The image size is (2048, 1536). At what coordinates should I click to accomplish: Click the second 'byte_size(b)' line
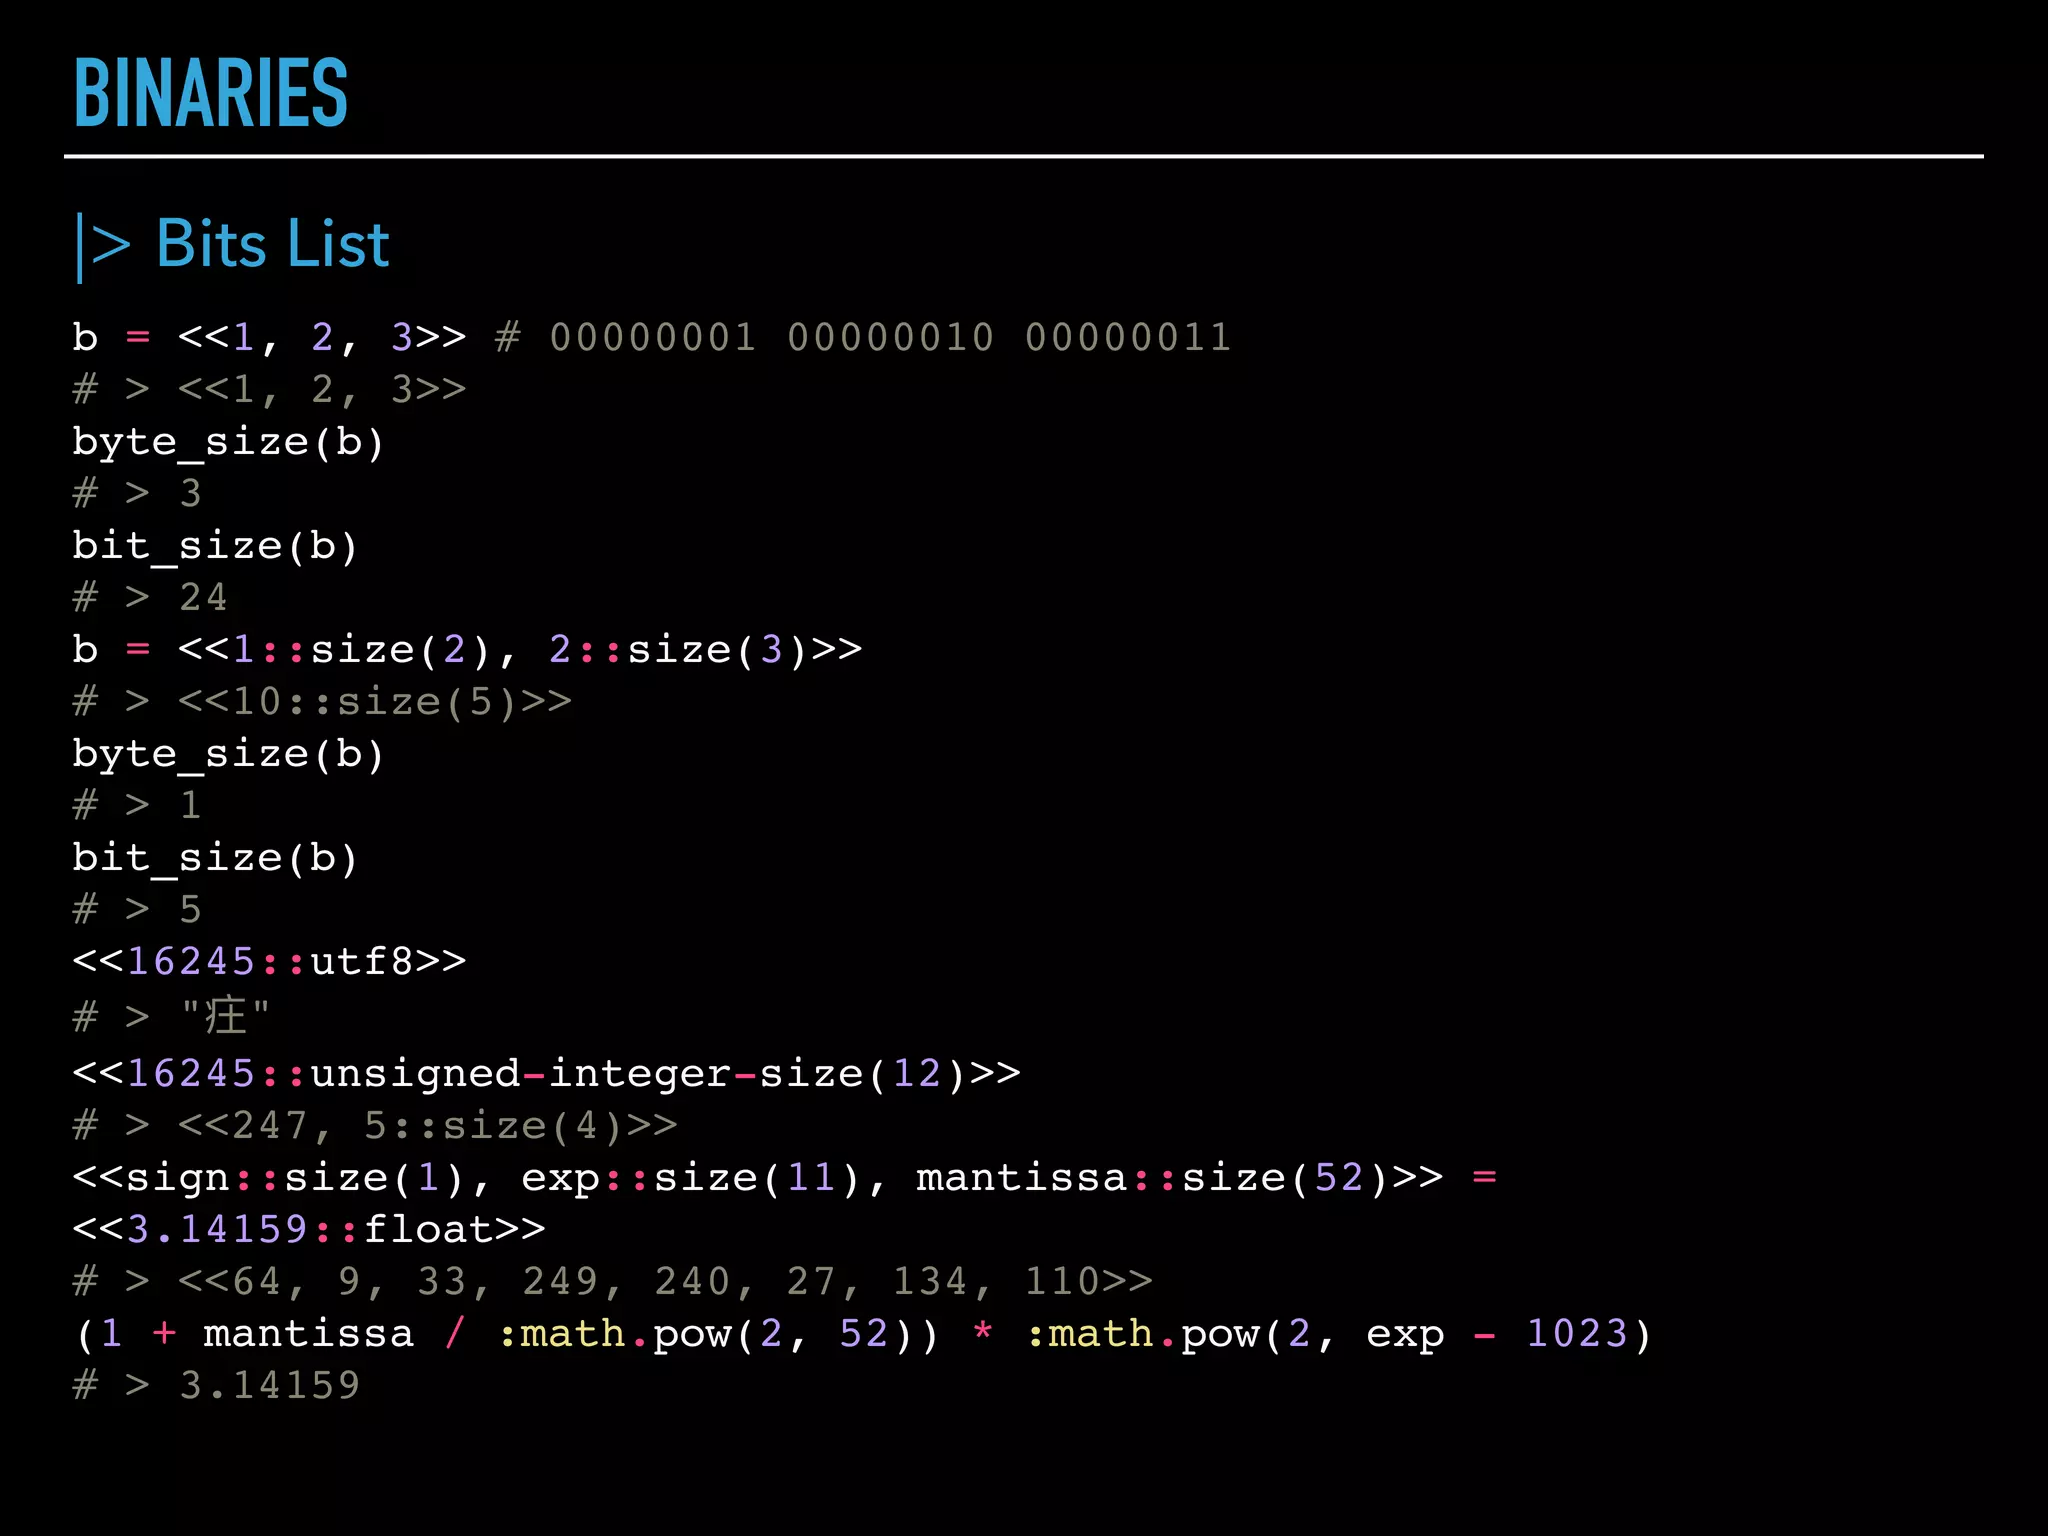tap(229, 754)
